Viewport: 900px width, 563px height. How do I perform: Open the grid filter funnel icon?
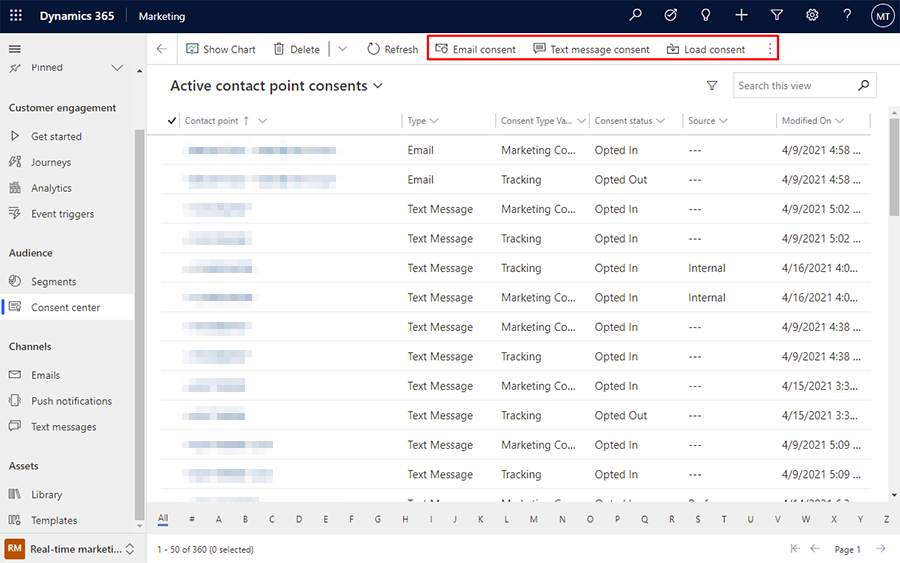712,86
